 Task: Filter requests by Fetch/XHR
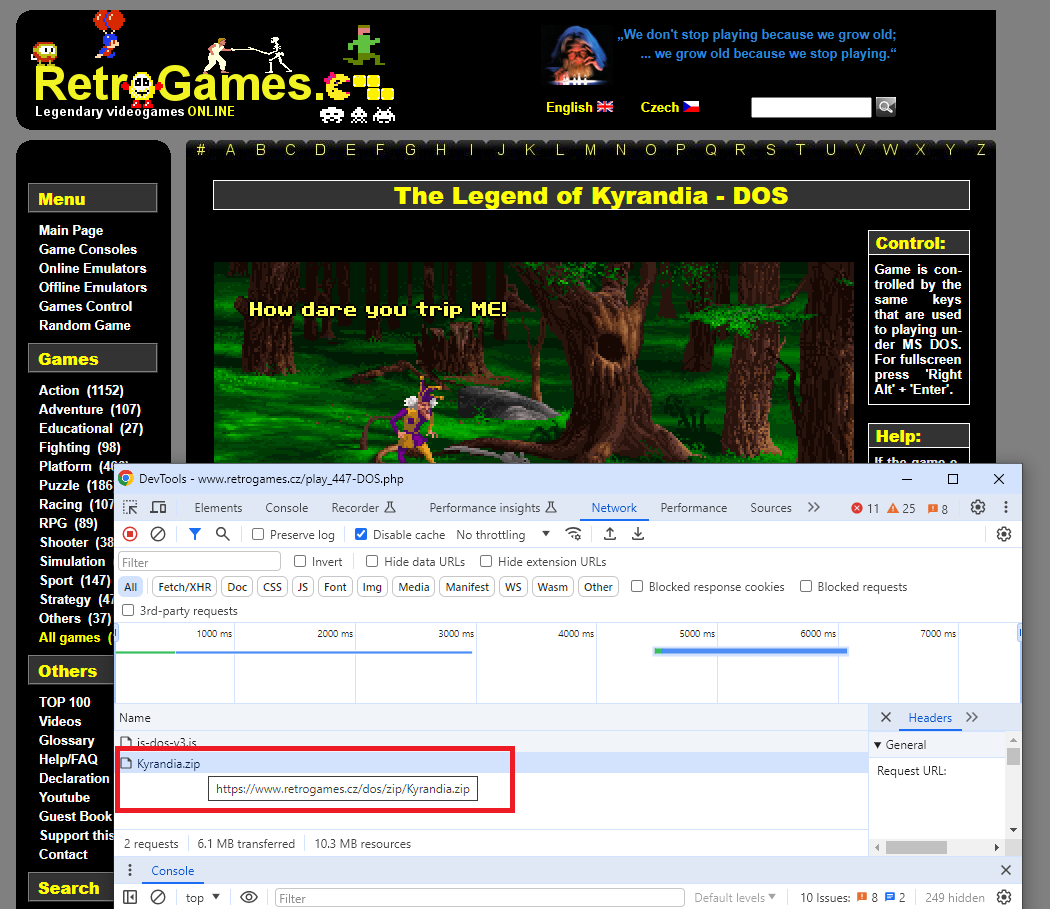pos(185,587)
